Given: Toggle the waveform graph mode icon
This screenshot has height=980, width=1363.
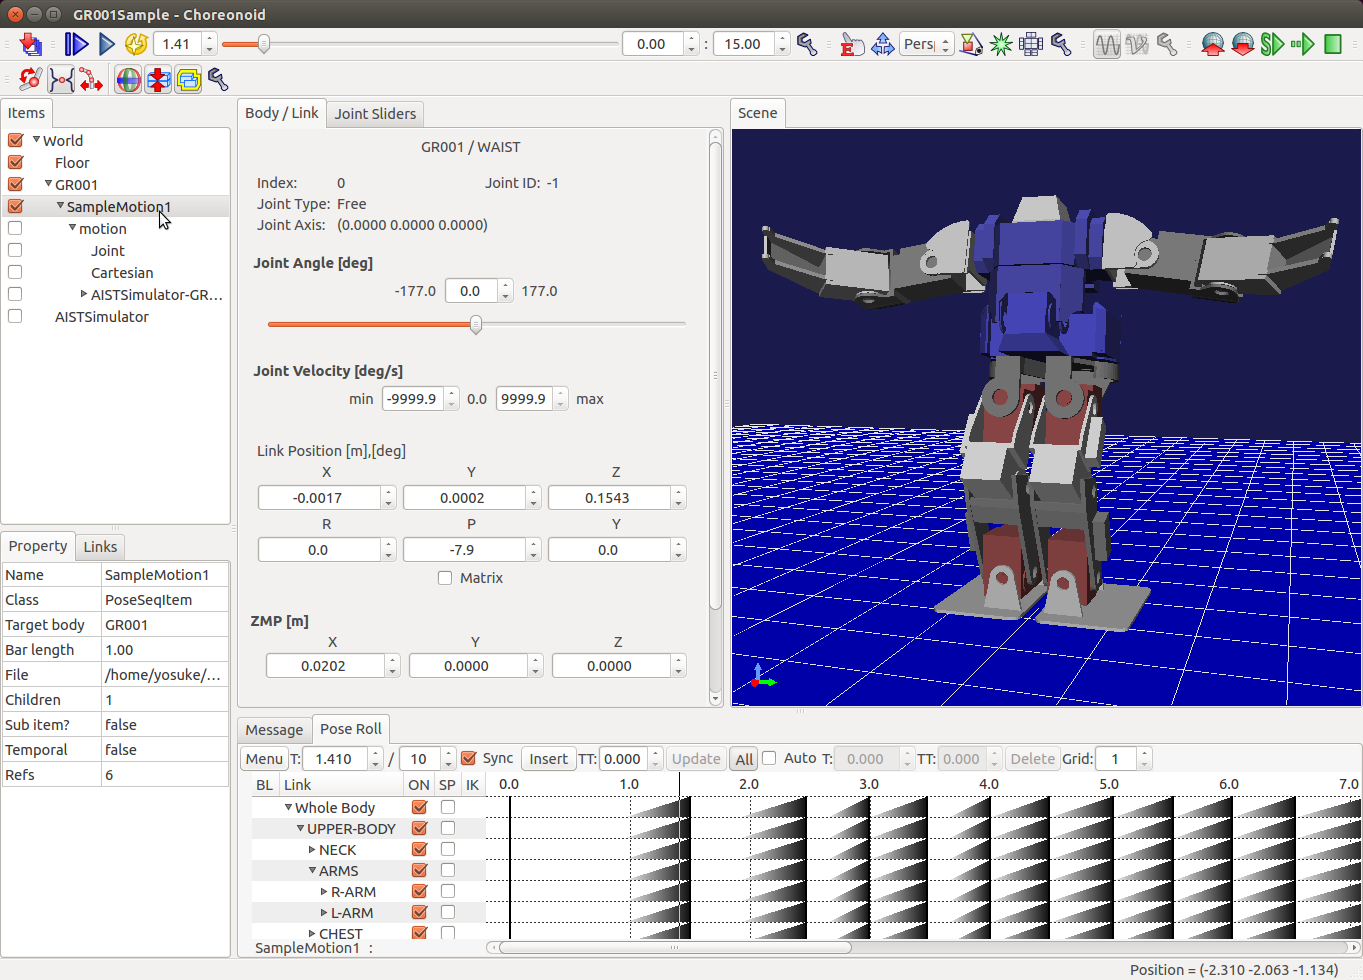Looking at the screenshot, I should point(1107,44).
